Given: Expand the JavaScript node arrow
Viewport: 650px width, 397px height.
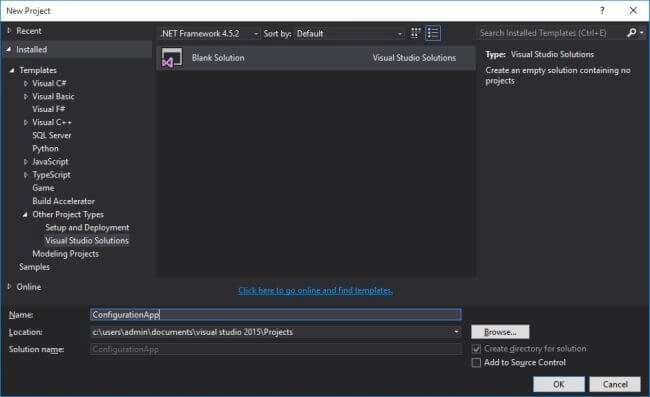Looking at the screenshot, I should (26, 162).
